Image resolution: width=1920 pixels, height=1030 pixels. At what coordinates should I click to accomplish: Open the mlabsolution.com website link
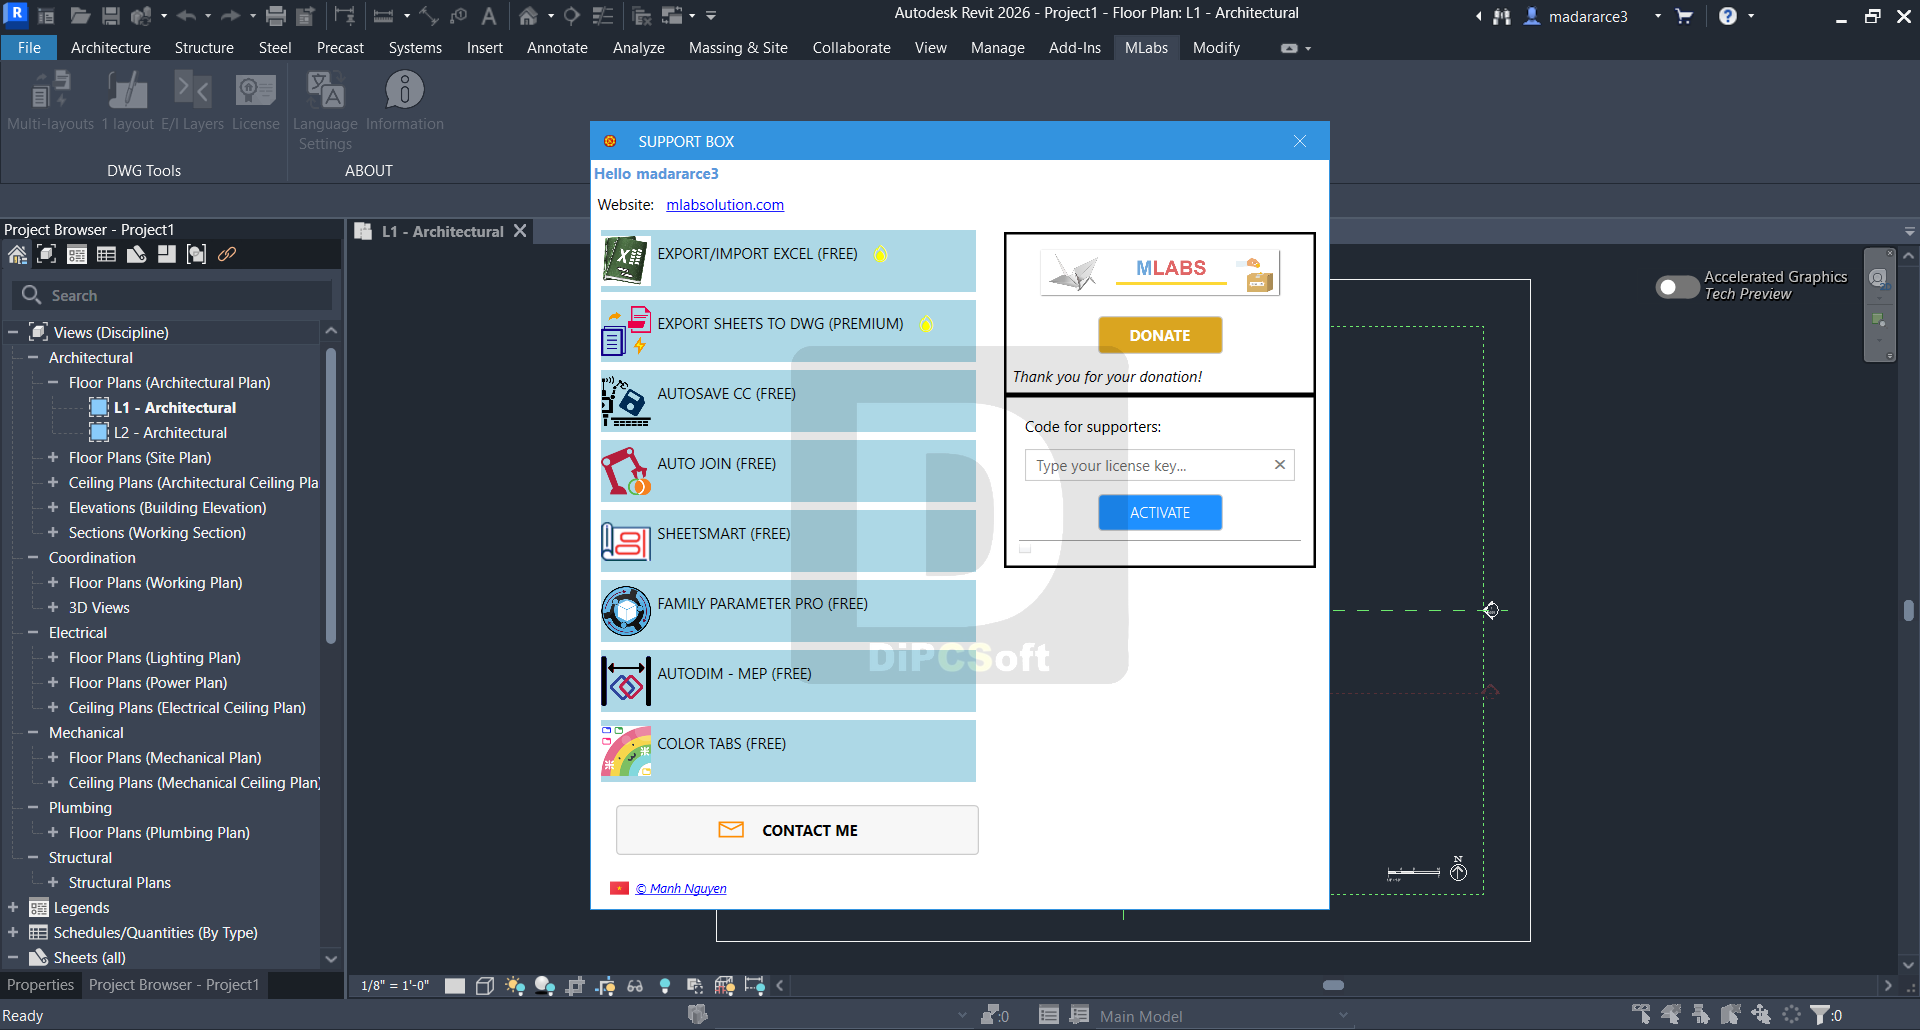pyautogui.click(x=725, y=204)
